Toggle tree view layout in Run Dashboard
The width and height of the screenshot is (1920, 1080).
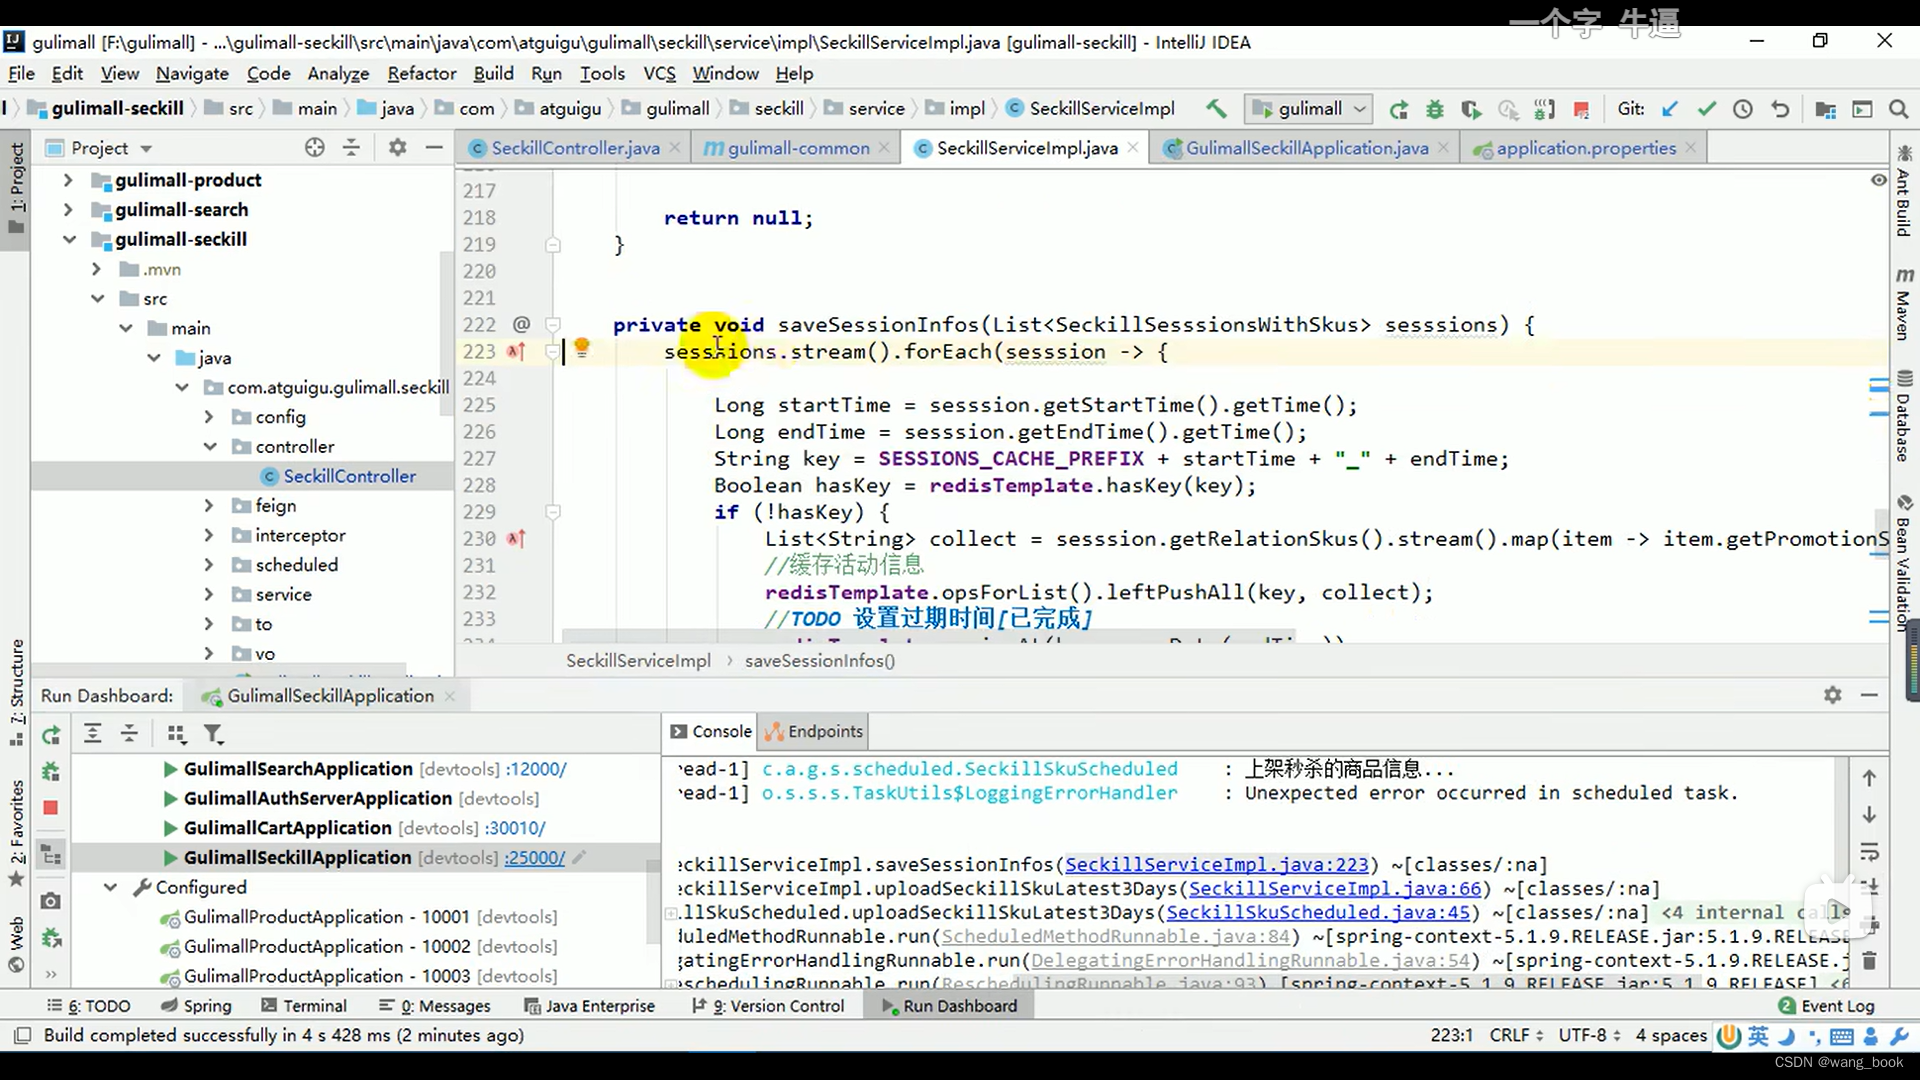[x=51, y=855]
